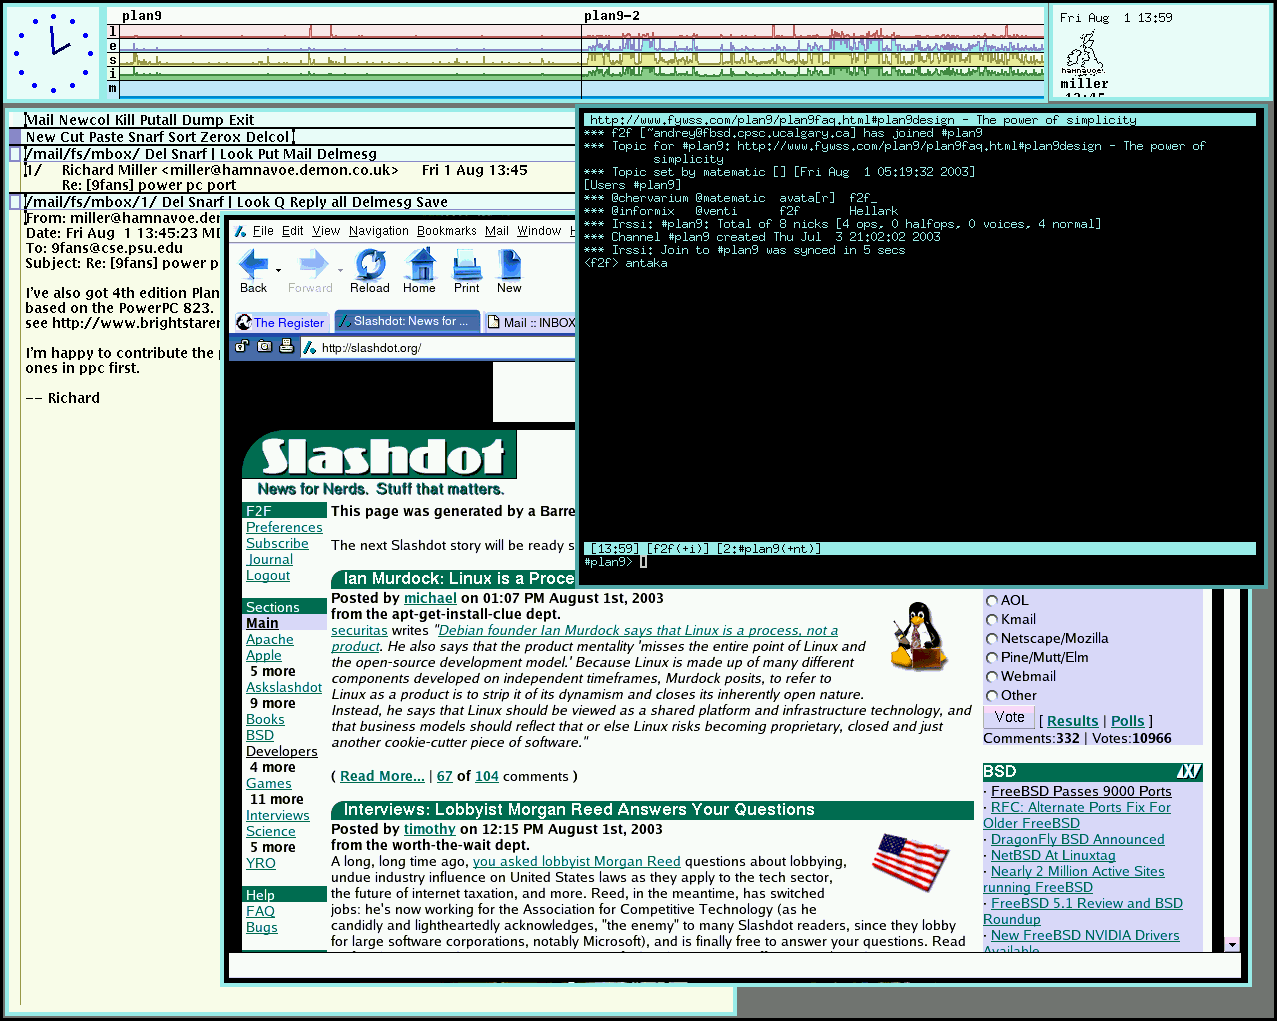Screen dimensions: 1277x1021
Task: Click the miller face icon
Action: 1082,53
